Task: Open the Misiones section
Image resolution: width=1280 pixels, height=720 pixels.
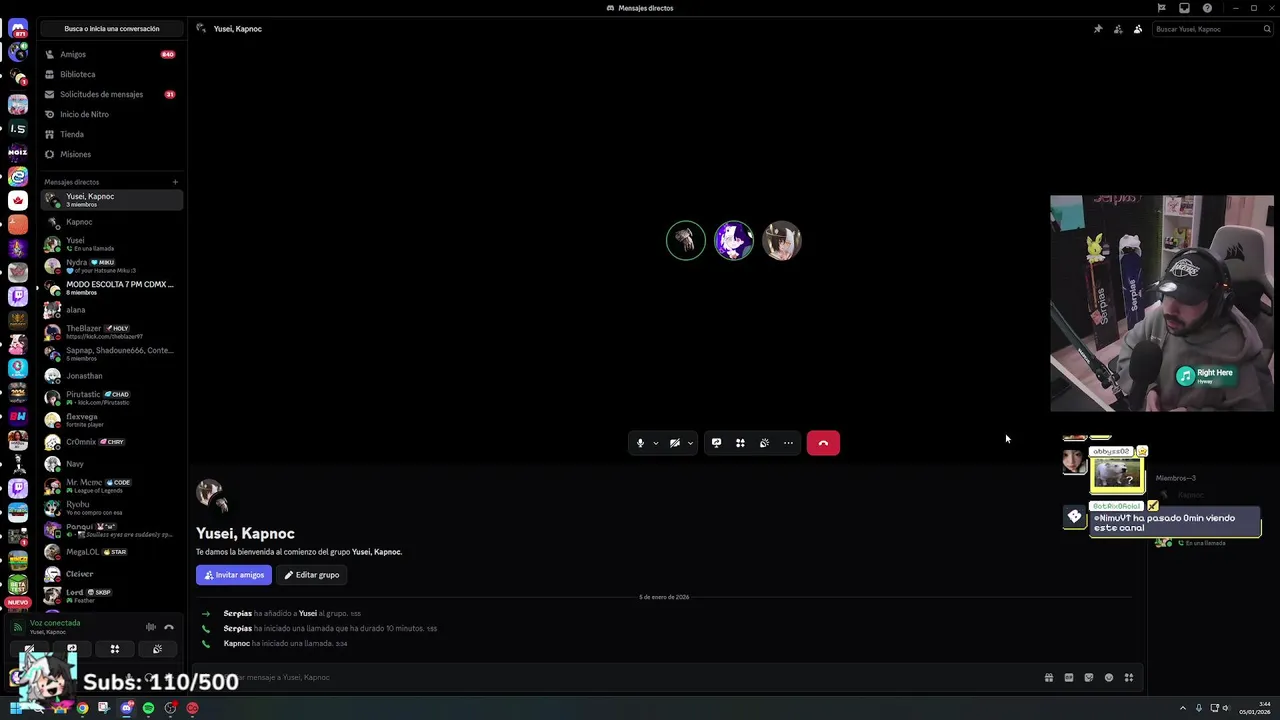Action: tap(111, 154)
